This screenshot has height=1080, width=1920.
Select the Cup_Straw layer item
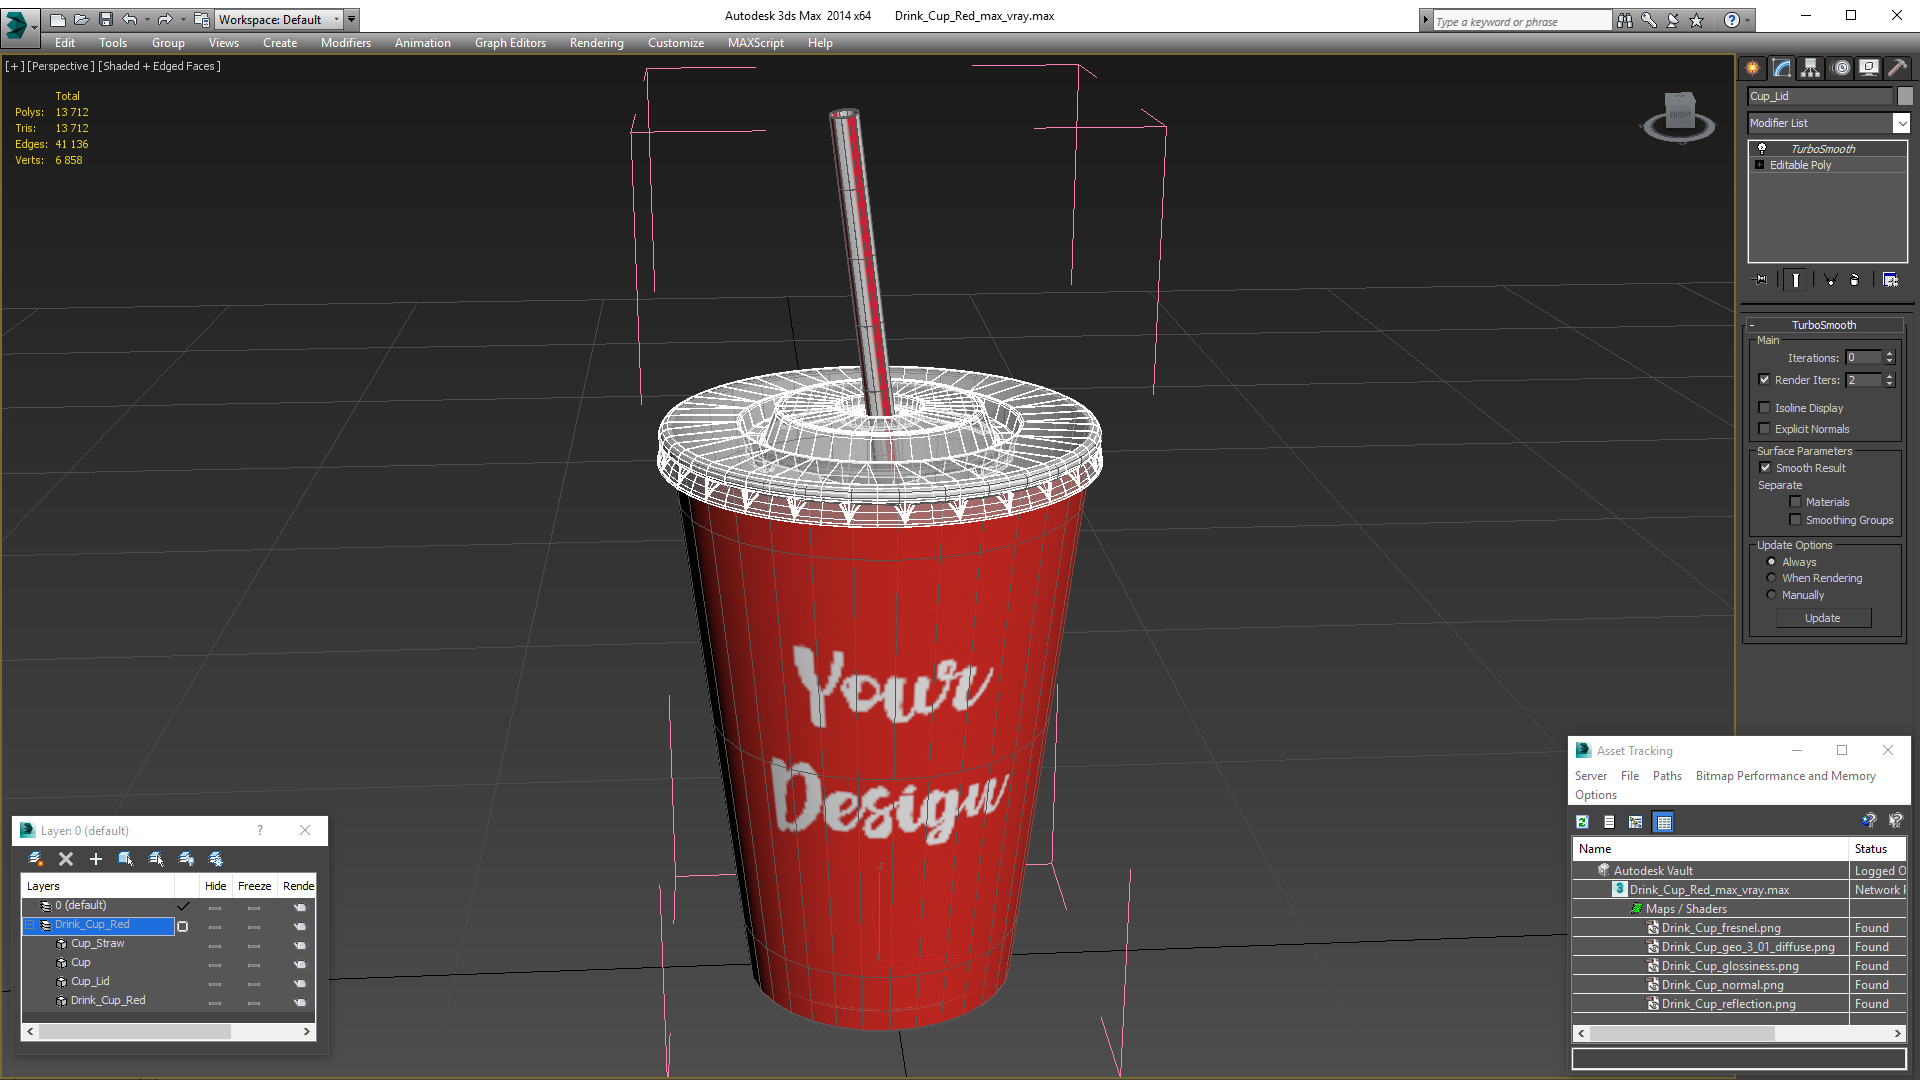tap(97, 943)
